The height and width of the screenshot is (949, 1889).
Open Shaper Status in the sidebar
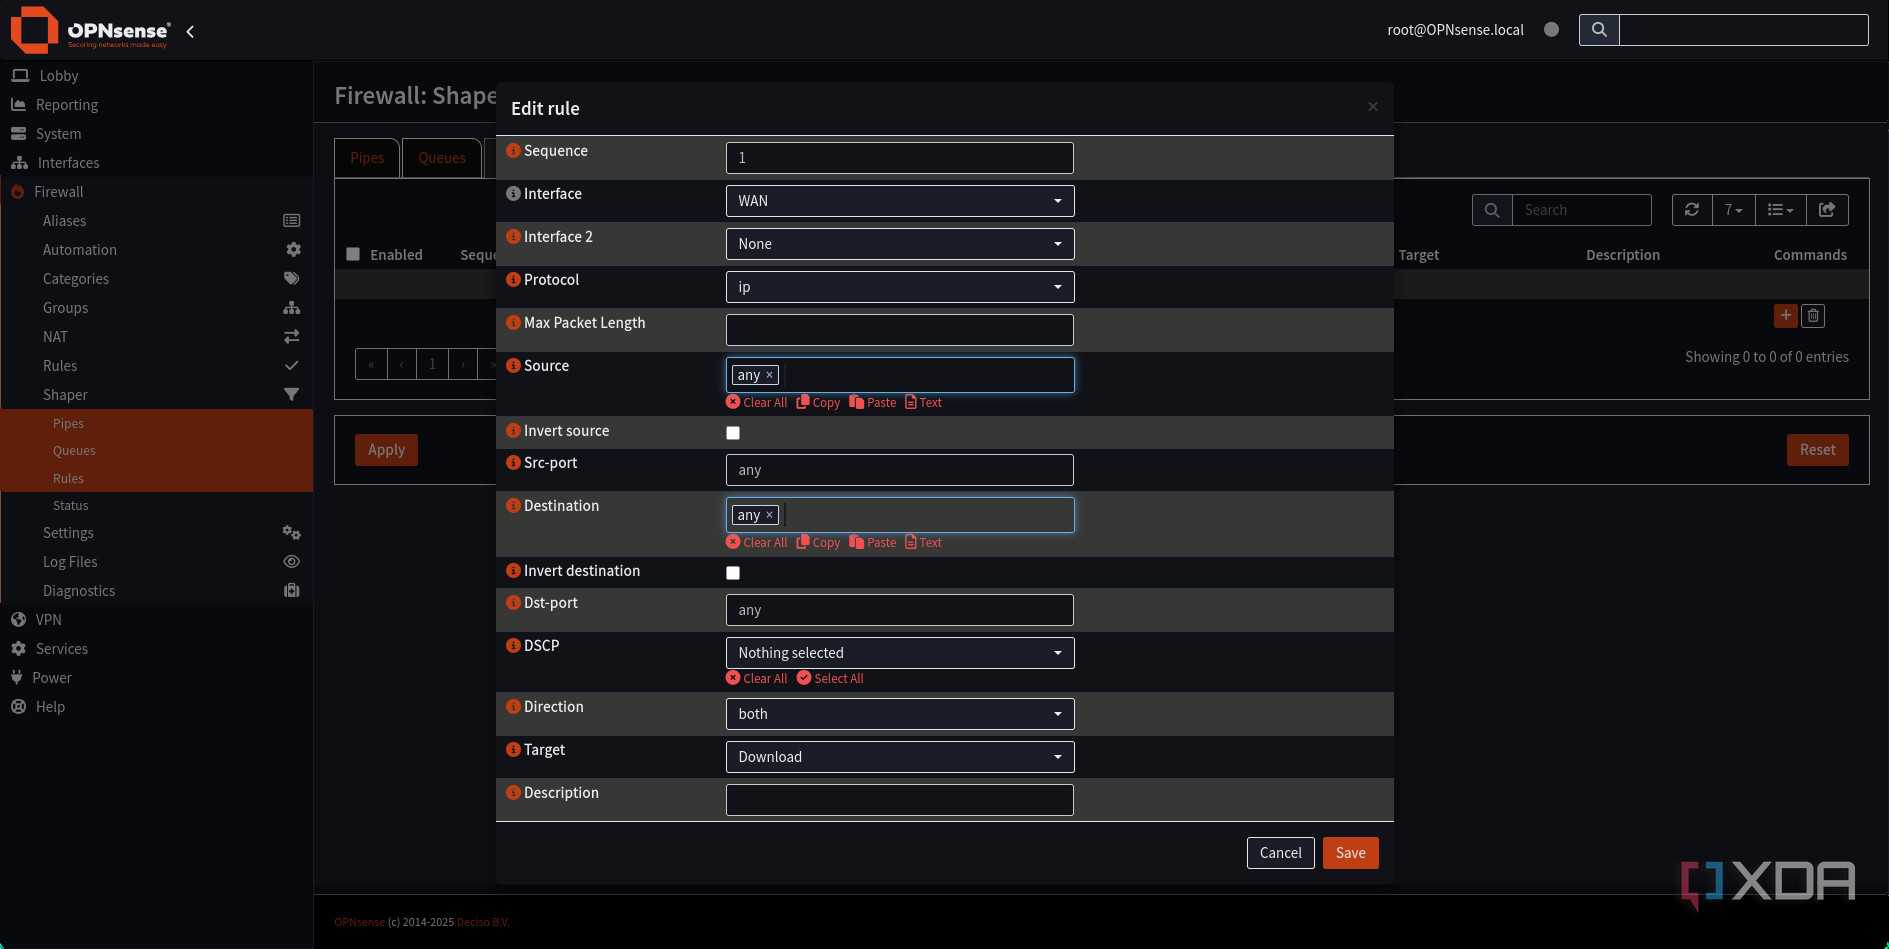pos(71,505)
